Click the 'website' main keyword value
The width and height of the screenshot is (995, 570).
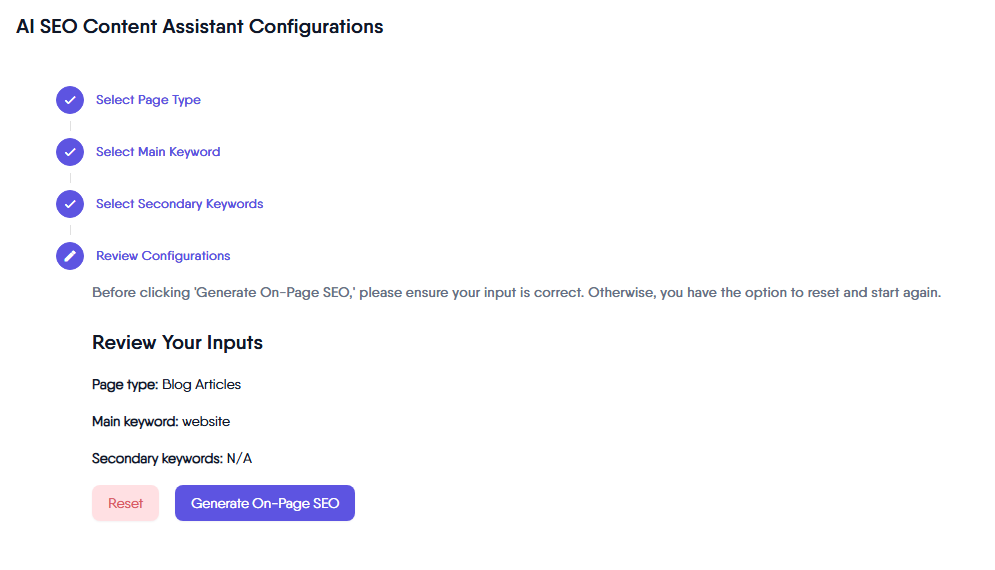pyautogui.click(x=206, y=421)
